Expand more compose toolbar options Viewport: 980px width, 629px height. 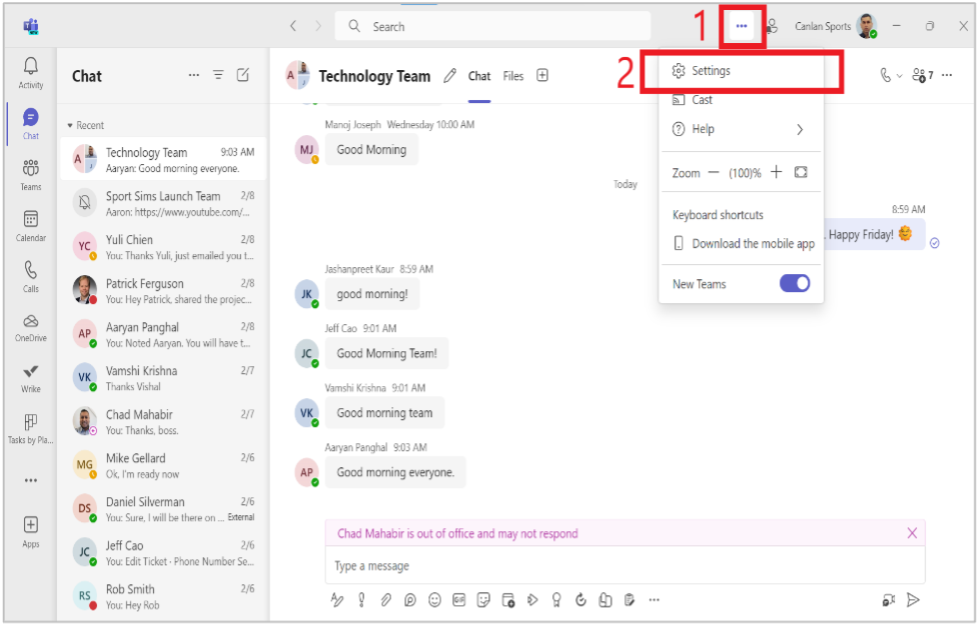click(654, 600)
